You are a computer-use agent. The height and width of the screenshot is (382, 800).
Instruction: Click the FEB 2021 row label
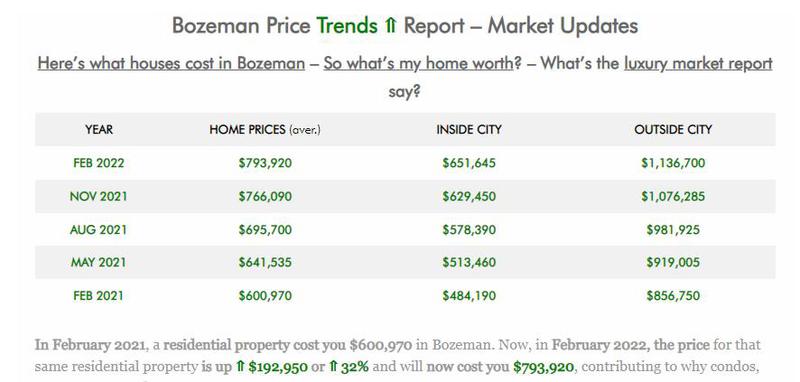click(x=99, y=296)
